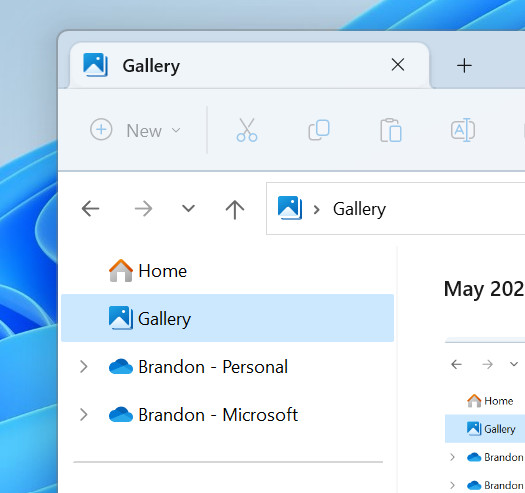This screenshot has height=493, width=525.
Task: Close the Gallery tab
Action: (398, 65)
